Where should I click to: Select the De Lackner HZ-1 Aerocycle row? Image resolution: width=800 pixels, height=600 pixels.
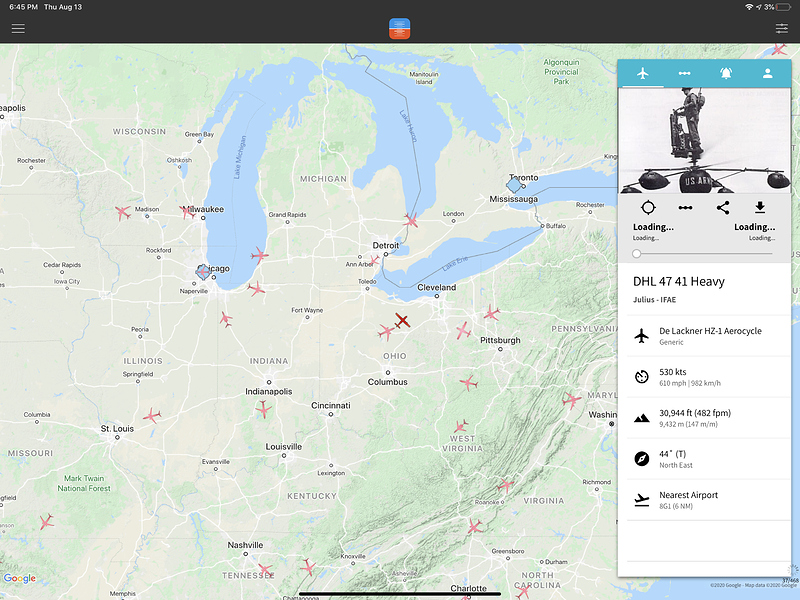point(708,336)
